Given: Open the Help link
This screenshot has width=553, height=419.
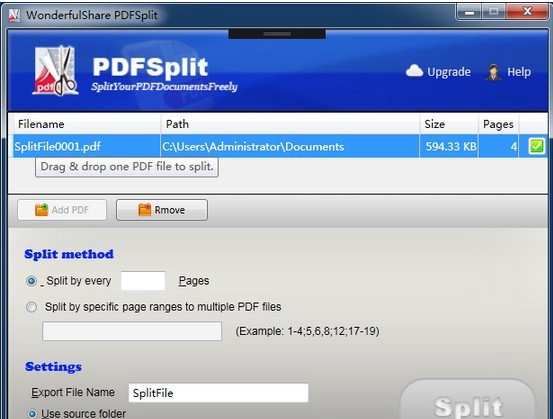Looking at the screenshot, I should 519,72.
